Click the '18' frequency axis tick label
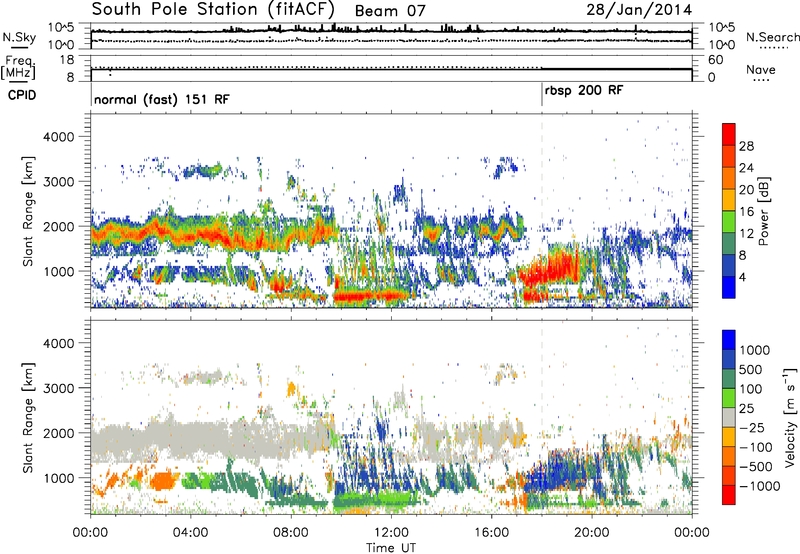 [67, 60]
